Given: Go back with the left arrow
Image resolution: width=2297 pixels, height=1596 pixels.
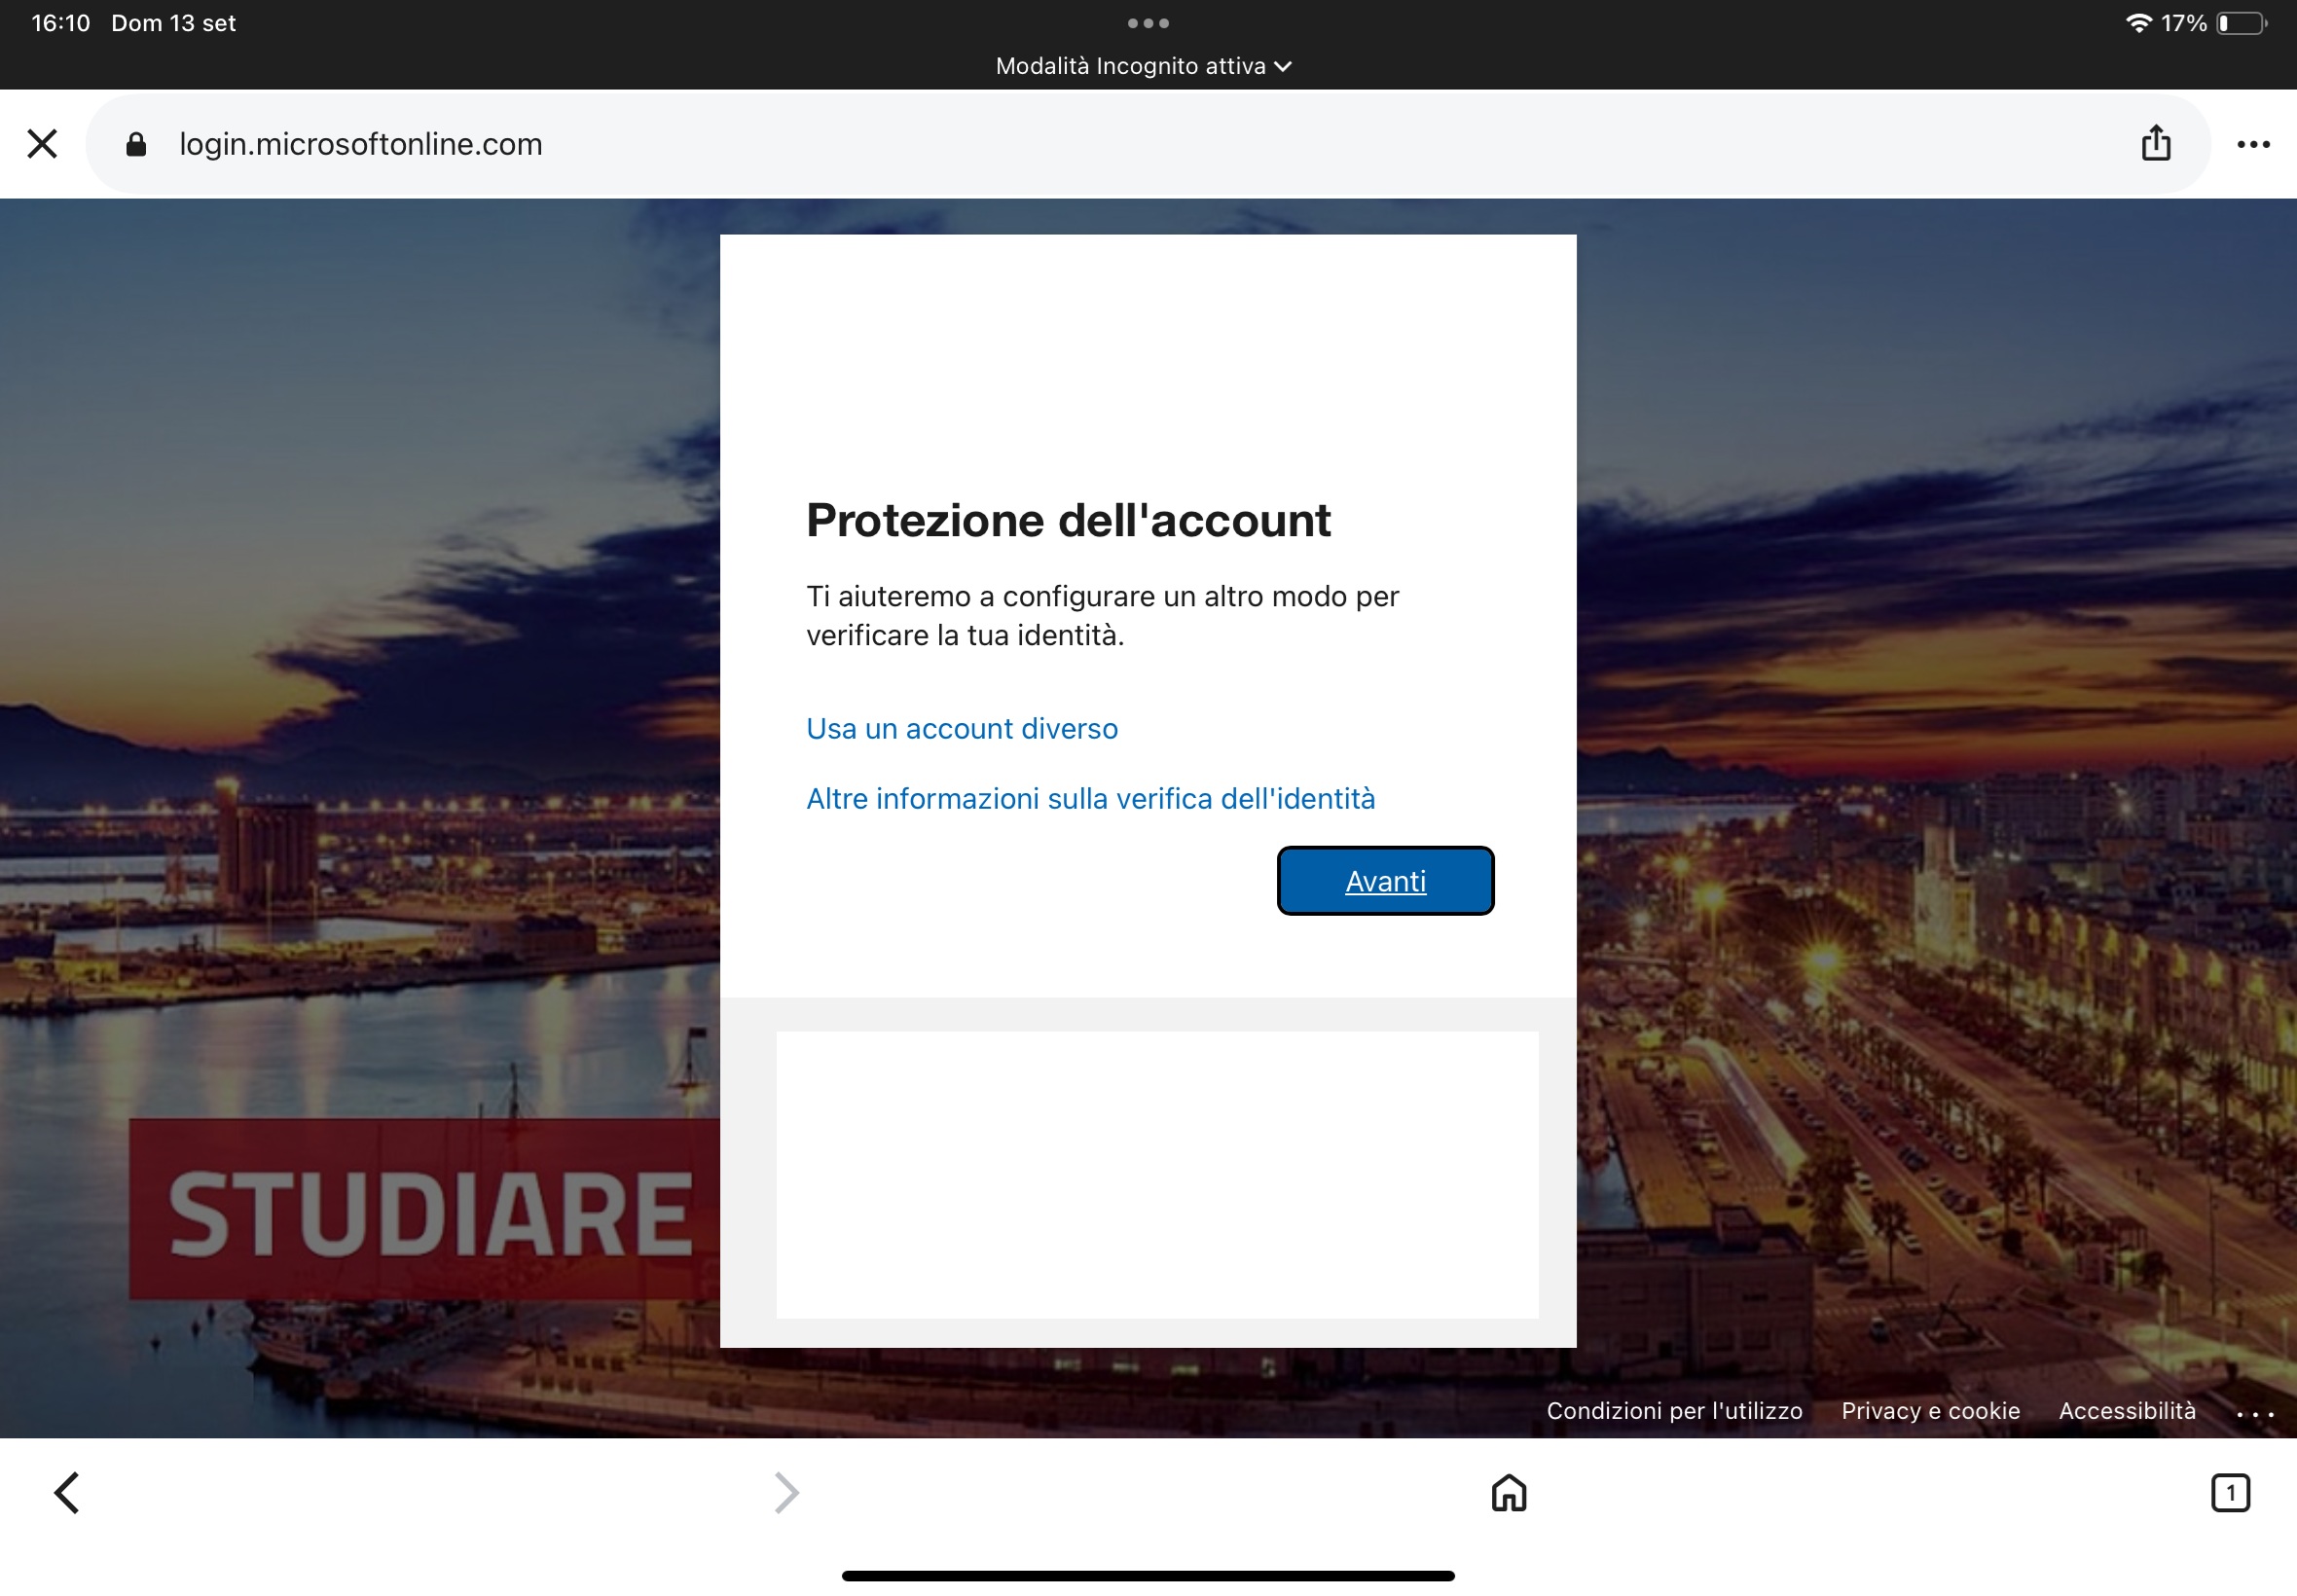Looking at the screenshot, I should pyautogui.click(x=67, y=1493).
